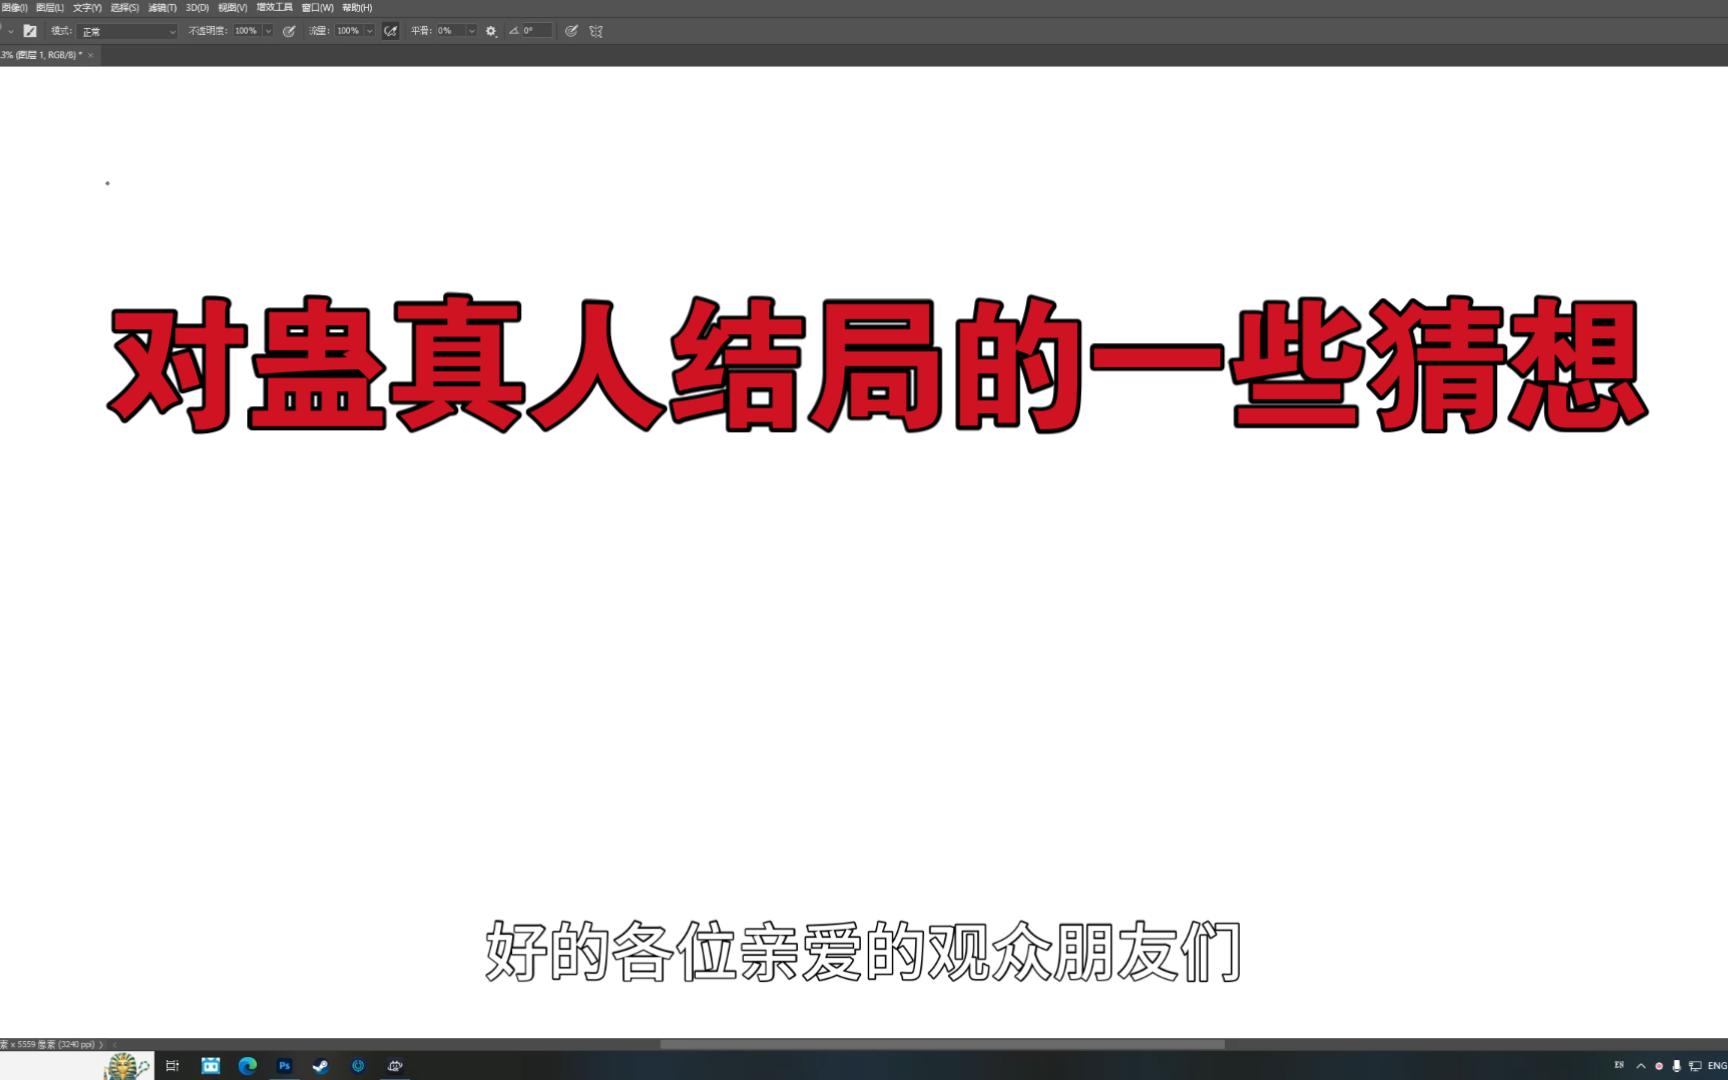Viewport: 1728px width, 1080px height.
Task: Open Bilibili app from taskbar
Action: [x=210, y=1066]
